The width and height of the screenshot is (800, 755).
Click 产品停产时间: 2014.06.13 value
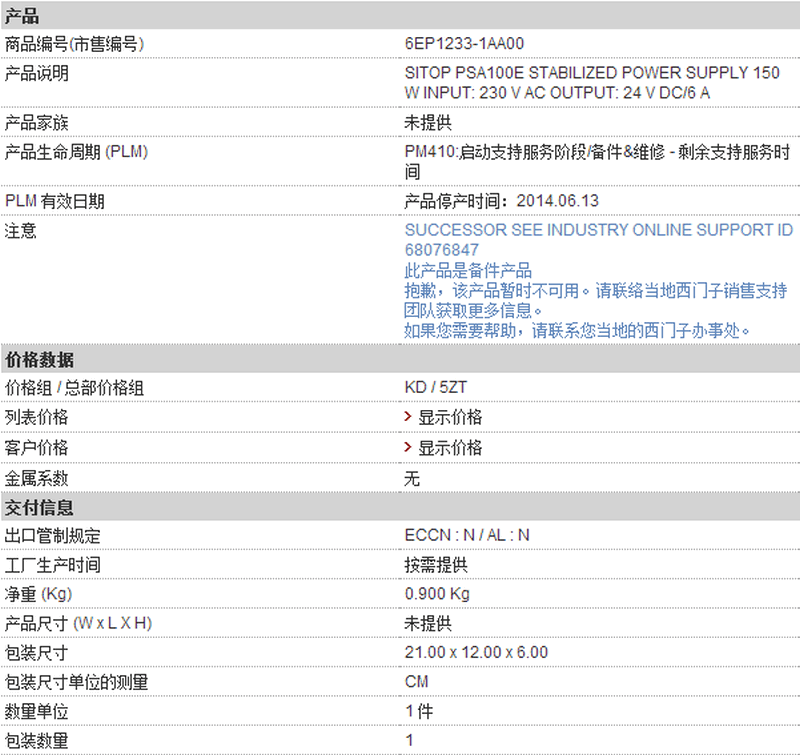point(502,201)
